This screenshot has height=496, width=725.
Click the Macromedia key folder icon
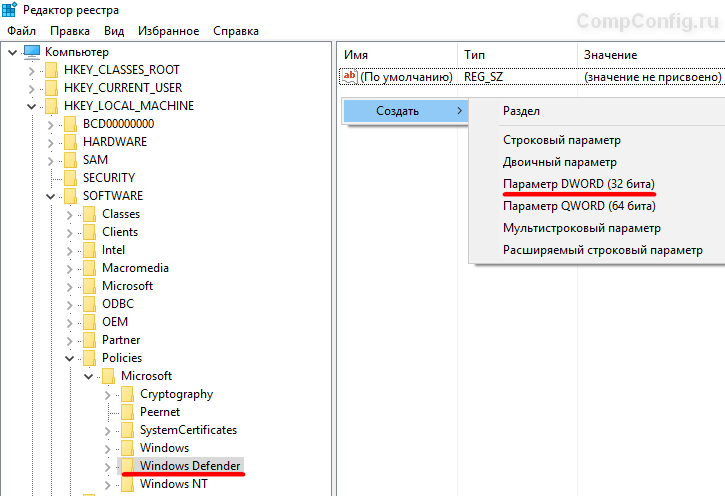point(89,268)
